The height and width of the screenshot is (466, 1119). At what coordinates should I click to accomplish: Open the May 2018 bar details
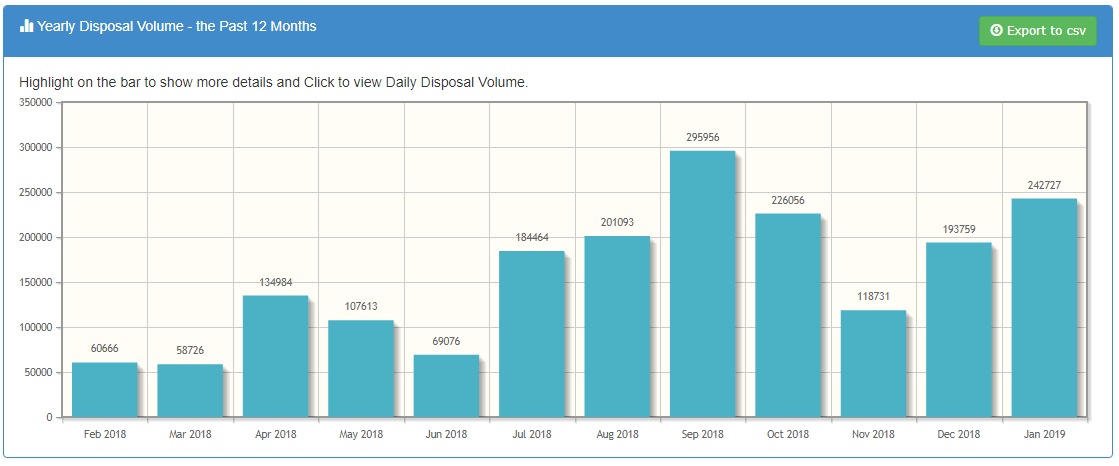click(361, 368)
